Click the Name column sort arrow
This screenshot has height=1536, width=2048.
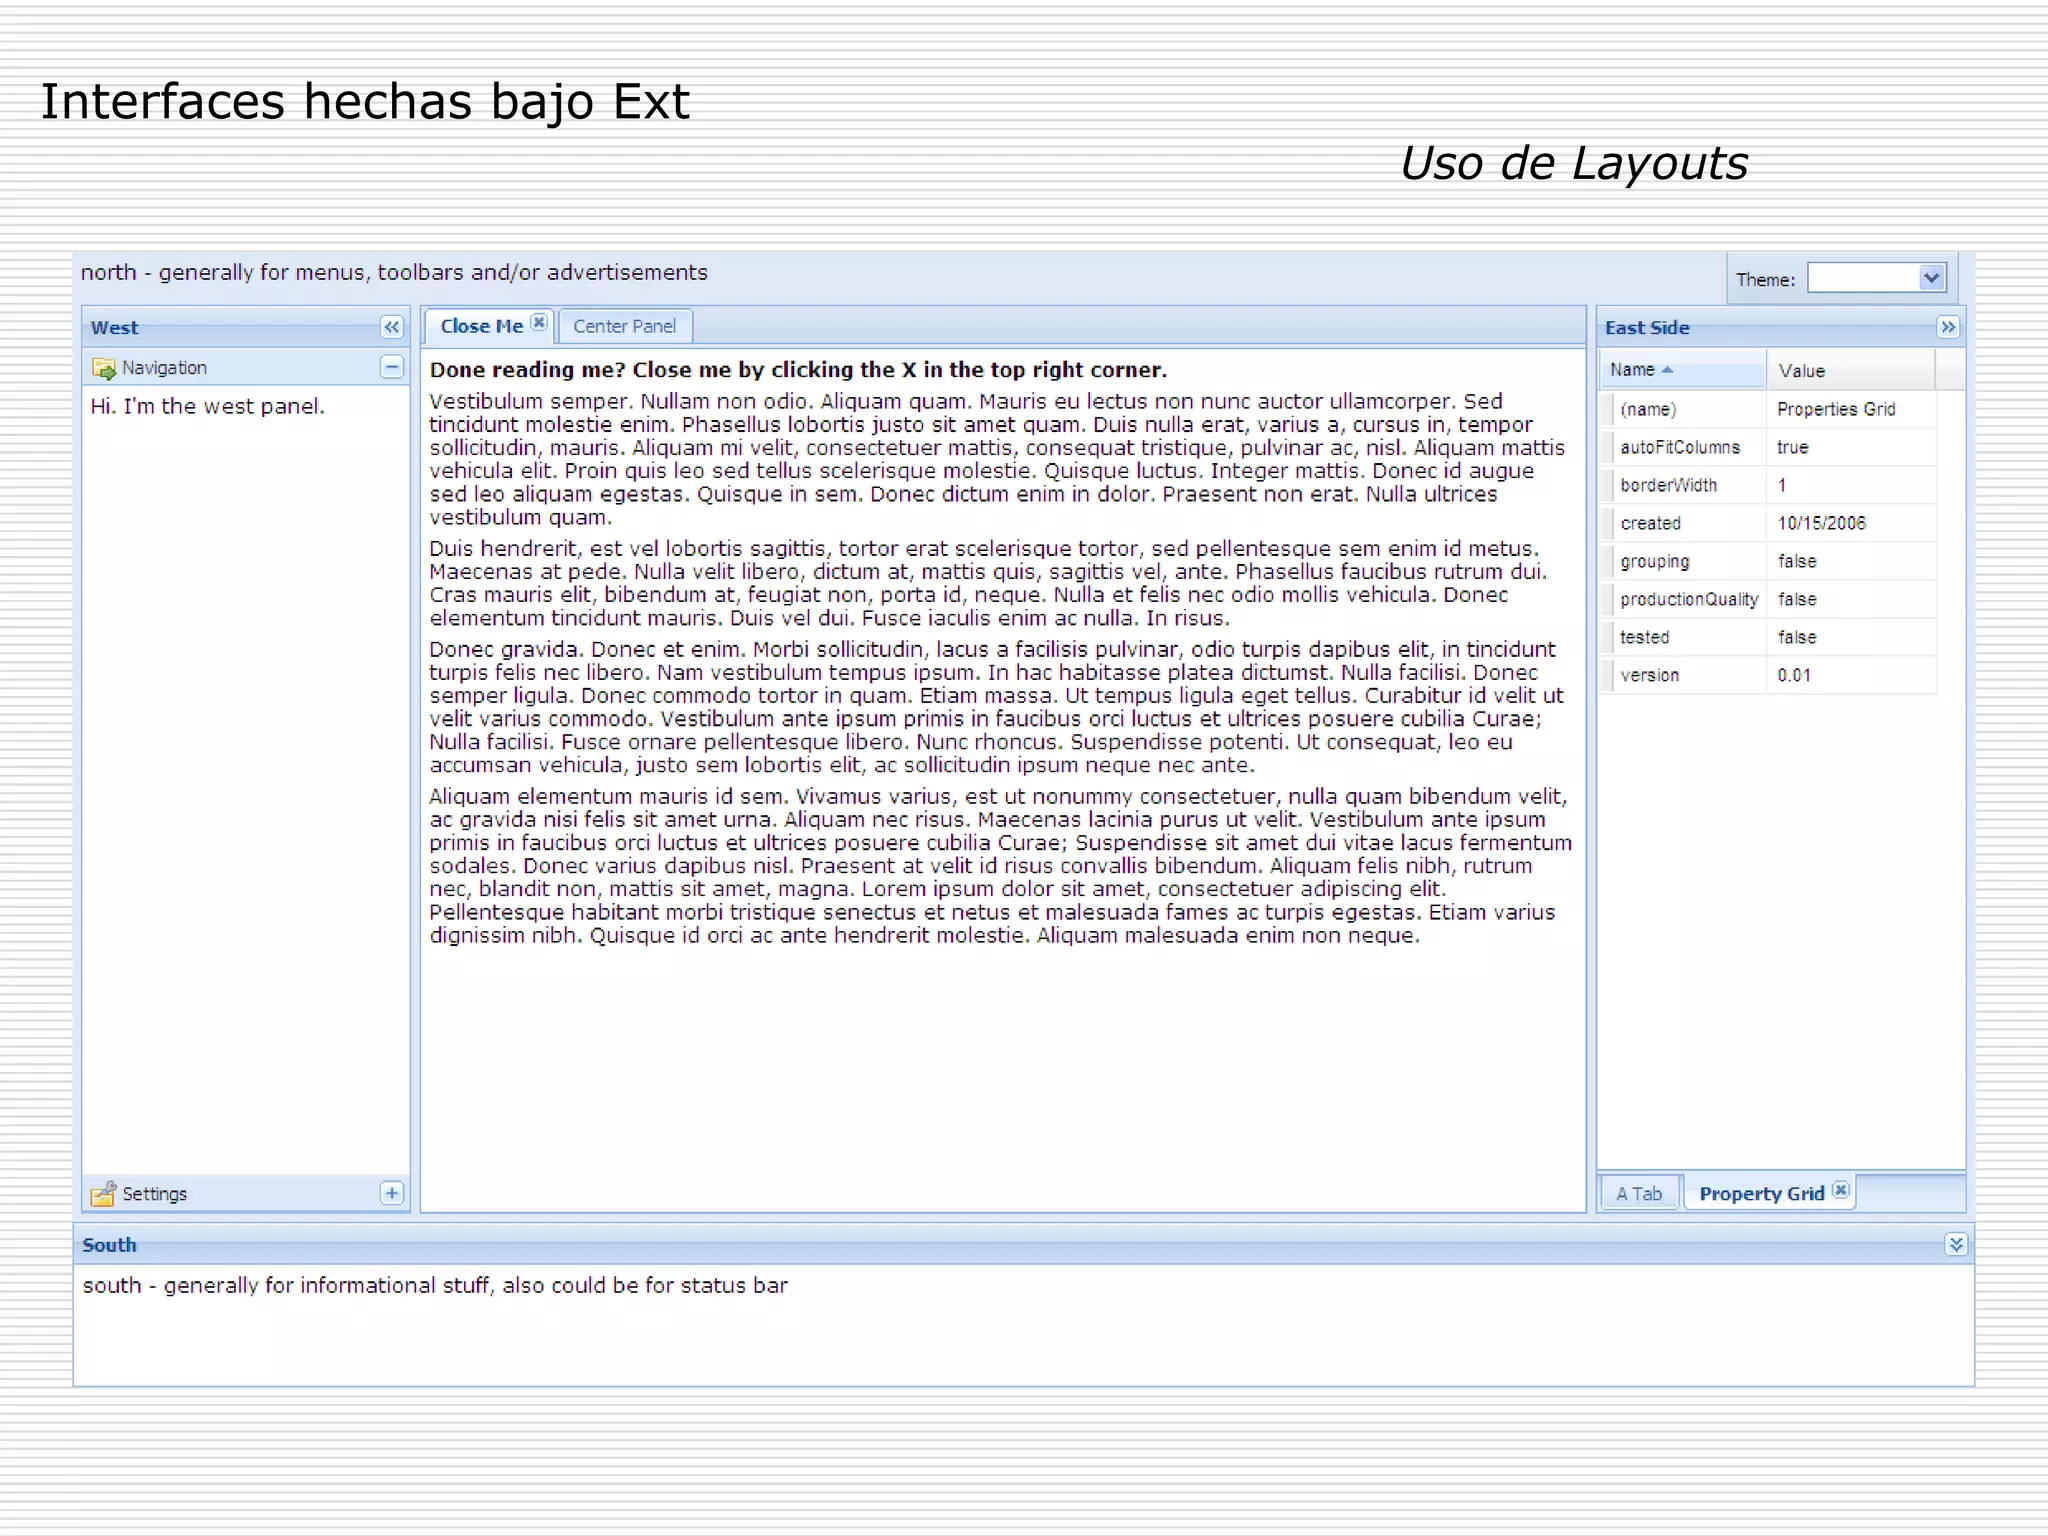[1667, 370]
